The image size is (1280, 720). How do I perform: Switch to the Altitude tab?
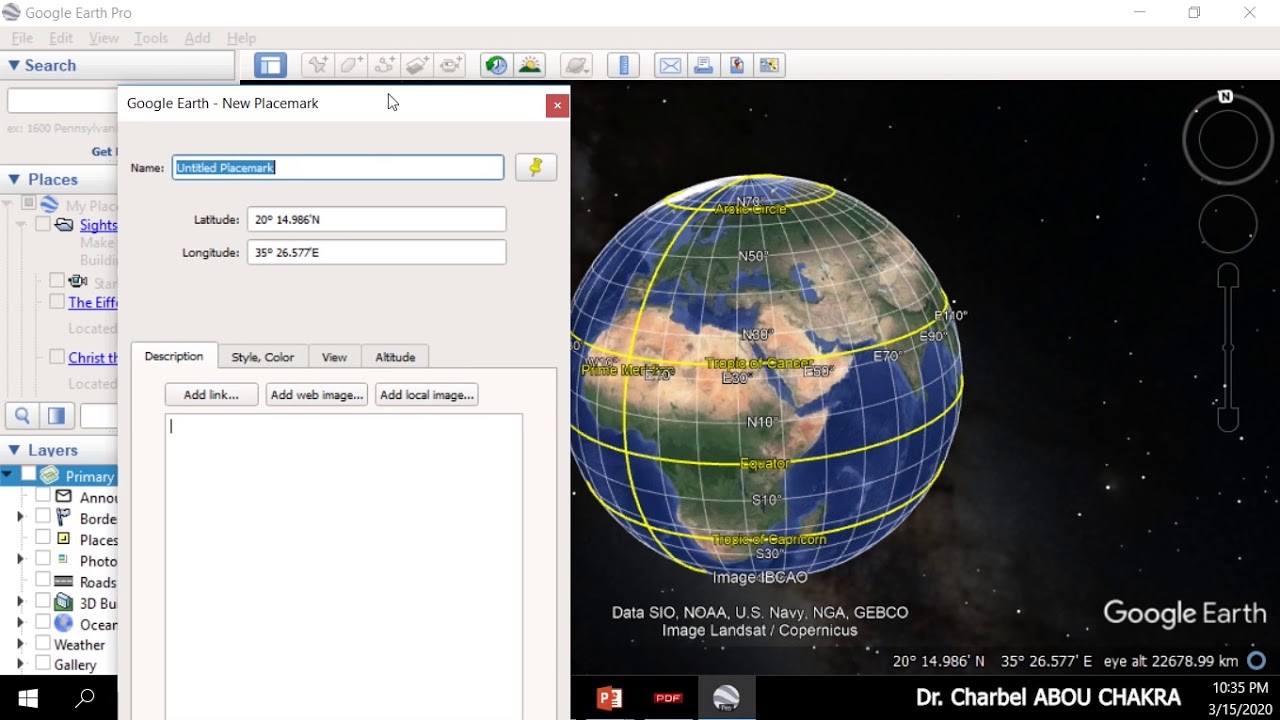pos(395,357)
